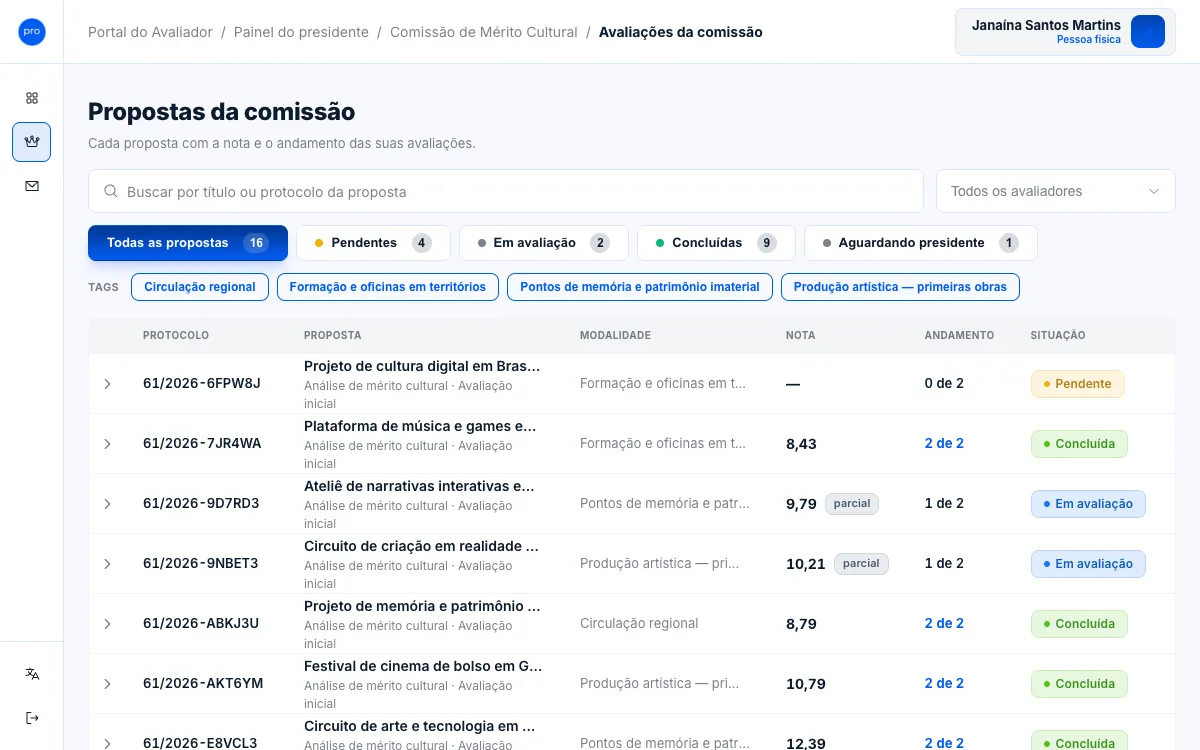Click the ANDAMENTO column header
This screenshot has height=750, width=1200.
click(x=959, y=335)
